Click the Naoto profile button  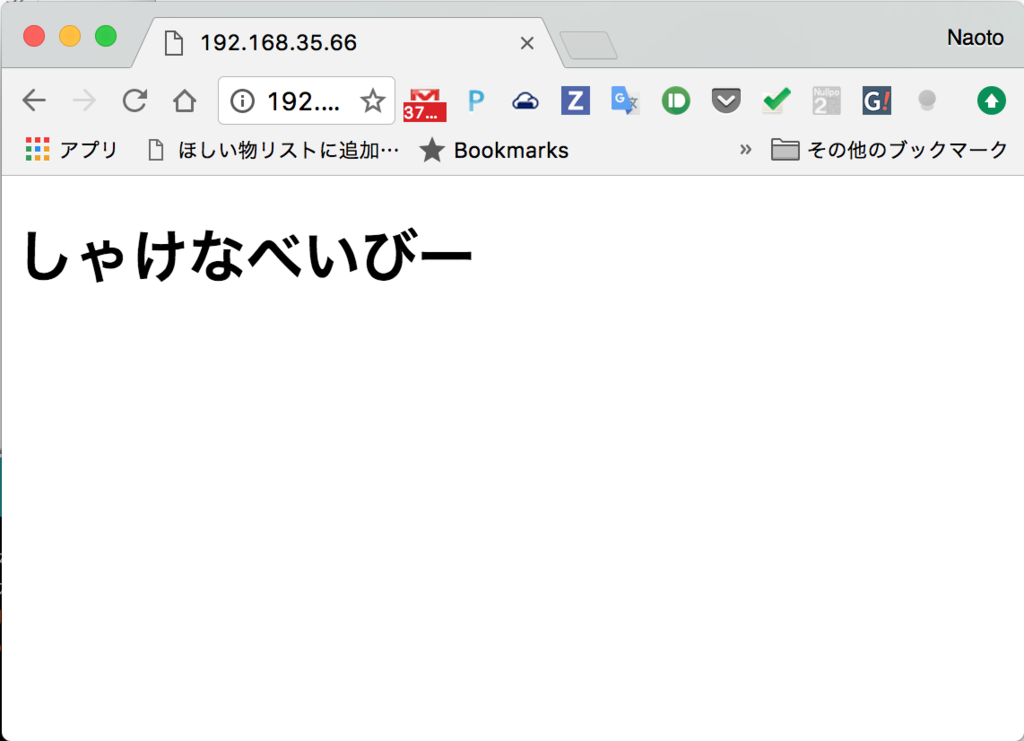[975, 37]
